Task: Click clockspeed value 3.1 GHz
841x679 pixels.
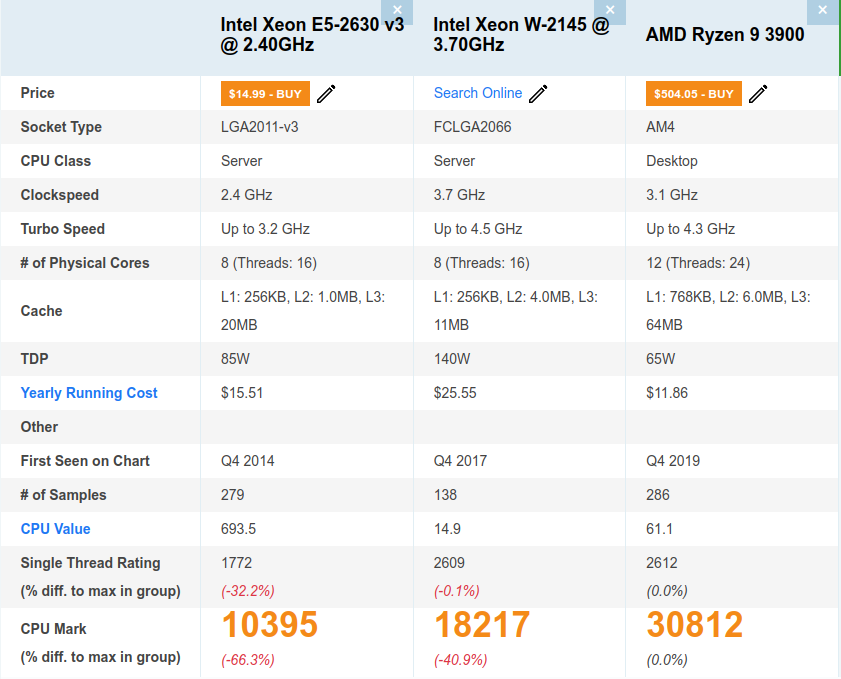Action: point(672,195)
